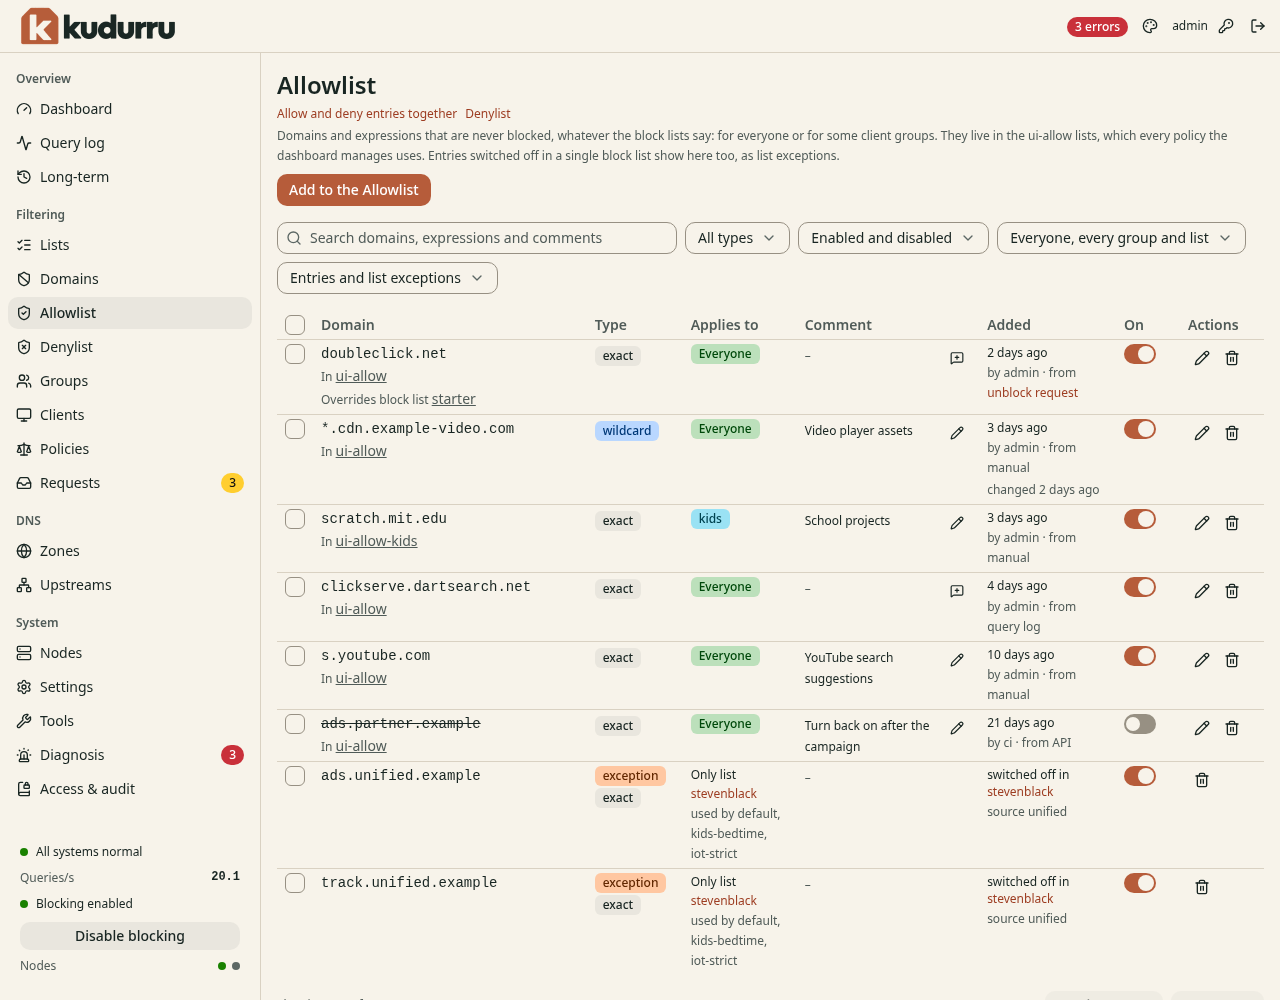1280x1000 pixels.
Task: Open Requests in the sidebar
Action: click(x=130, y=483)
